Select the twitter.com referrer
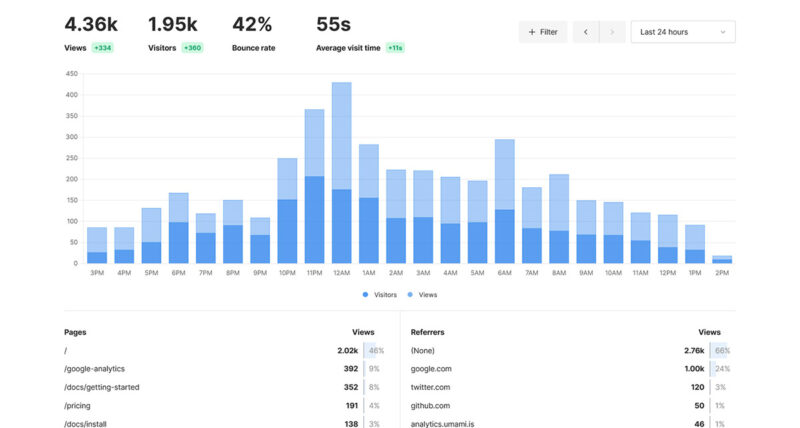 [571, 387]
